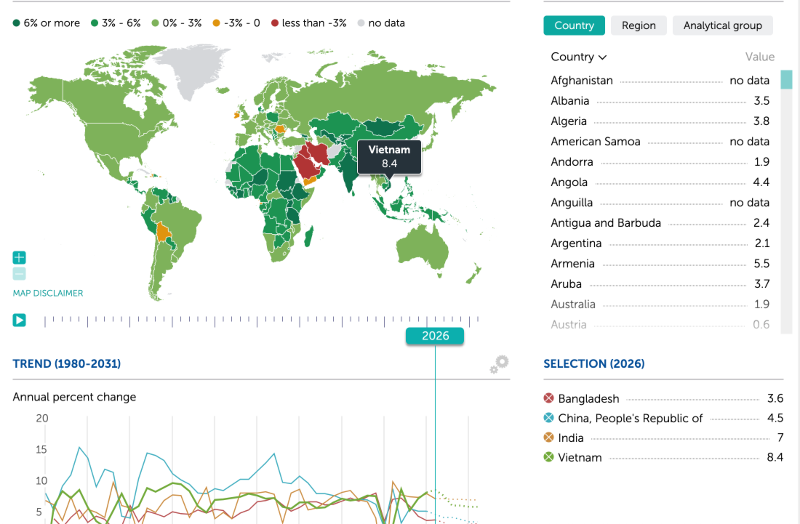Select Albania in the country list
Image resolution: width=800 pixels, height=524 pixels.
[660, 101]
